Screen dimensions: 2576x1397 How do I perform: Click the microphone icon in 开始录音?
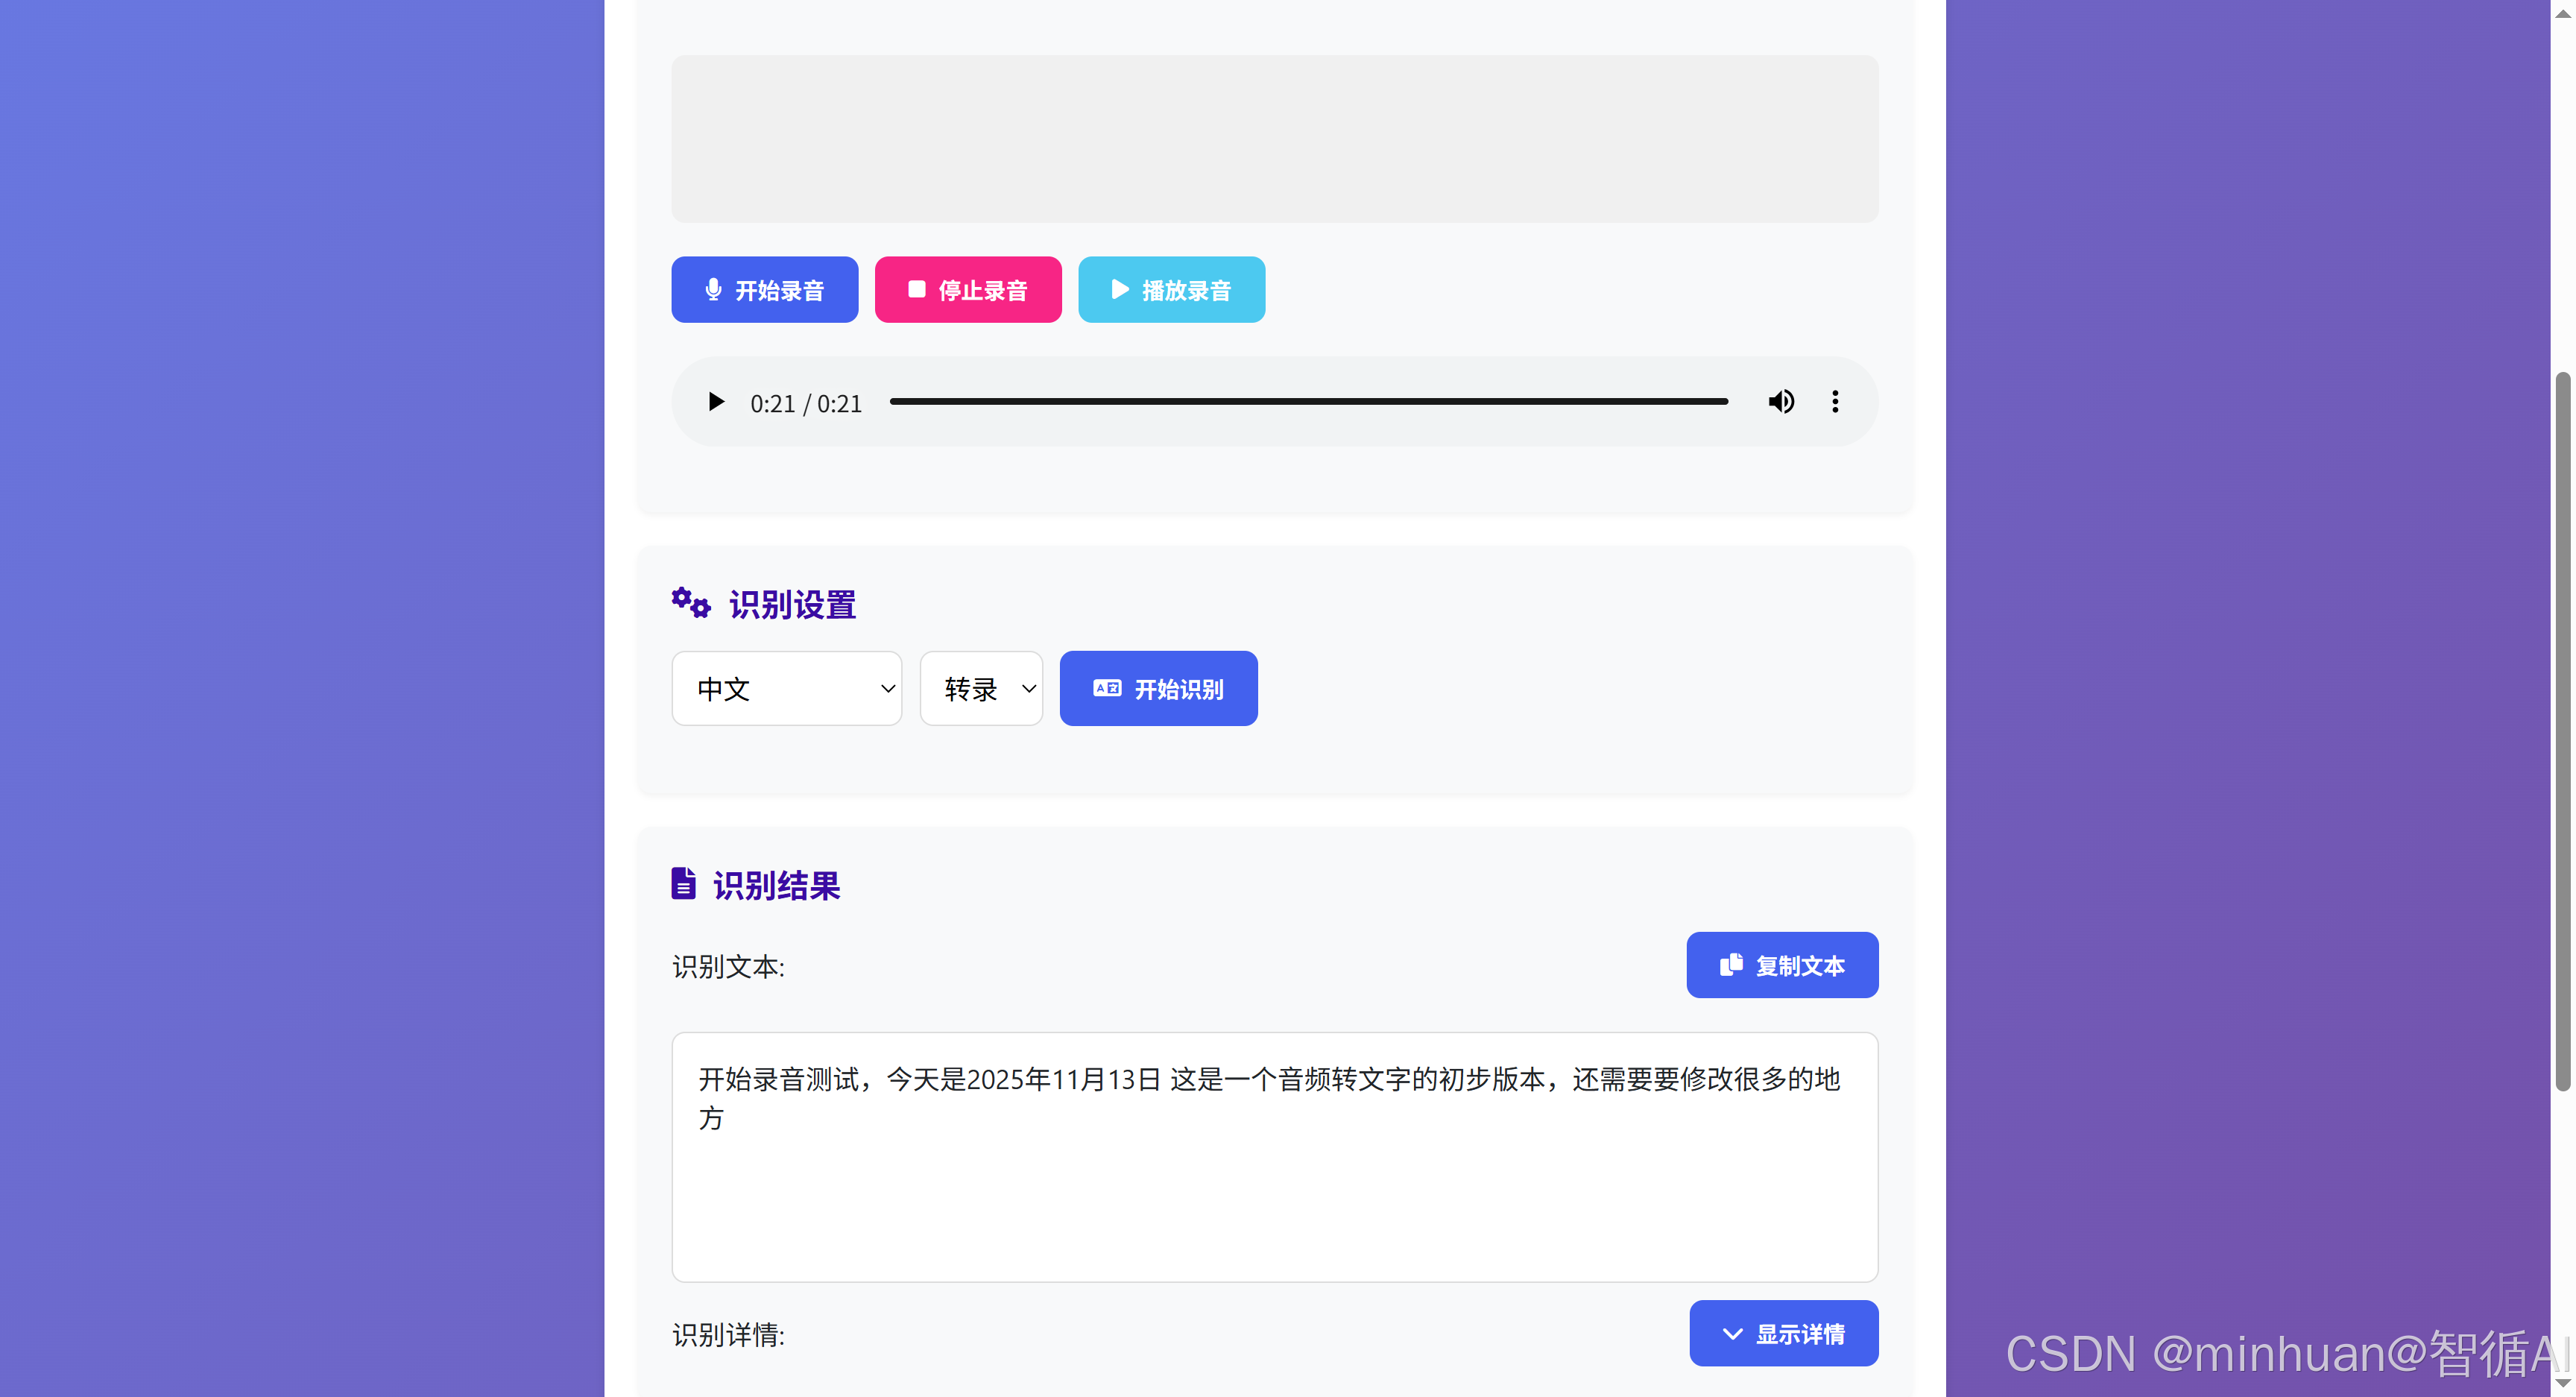coord(713,290)
